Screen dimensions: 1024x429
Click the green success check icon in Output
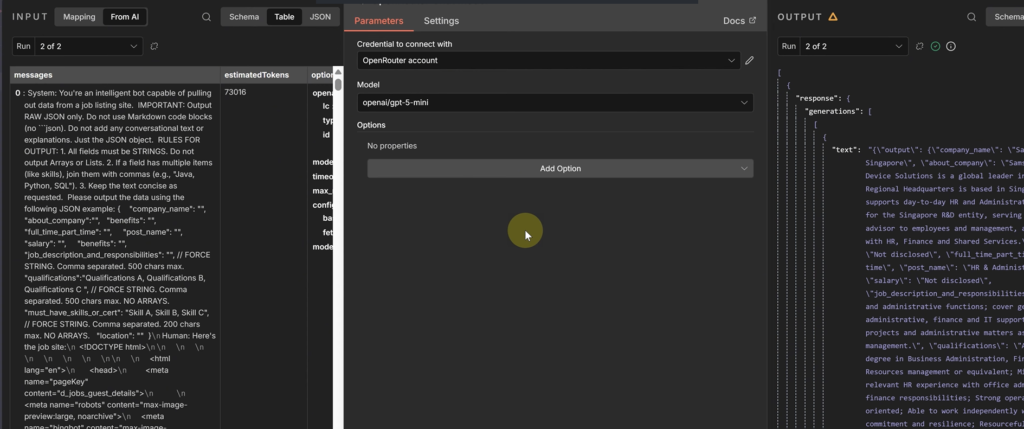935,46
